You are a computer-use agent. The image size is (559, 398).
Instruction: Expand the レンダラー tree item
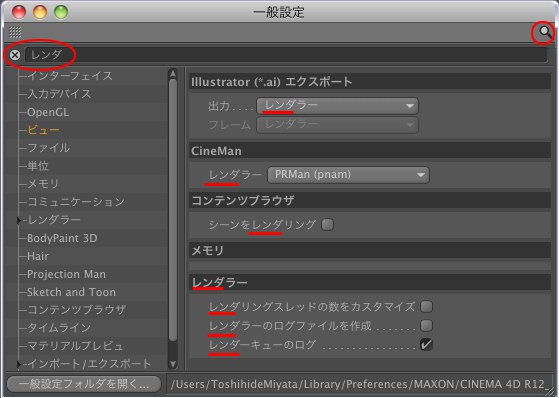point(19,220)
